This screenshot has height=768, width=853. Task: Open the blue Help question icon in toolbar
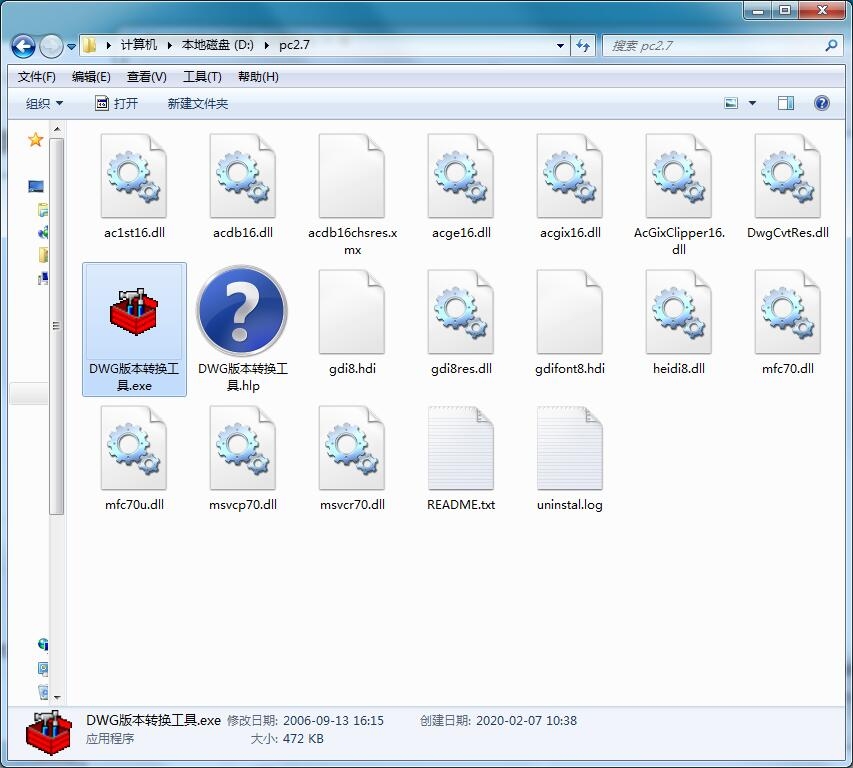coord(821,103)
